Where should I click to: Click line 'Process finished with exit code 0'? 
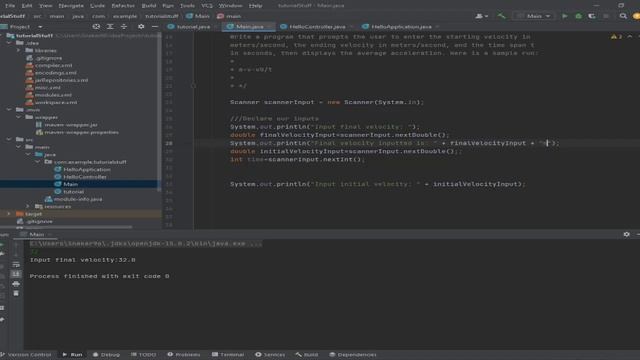click(99, 276)
